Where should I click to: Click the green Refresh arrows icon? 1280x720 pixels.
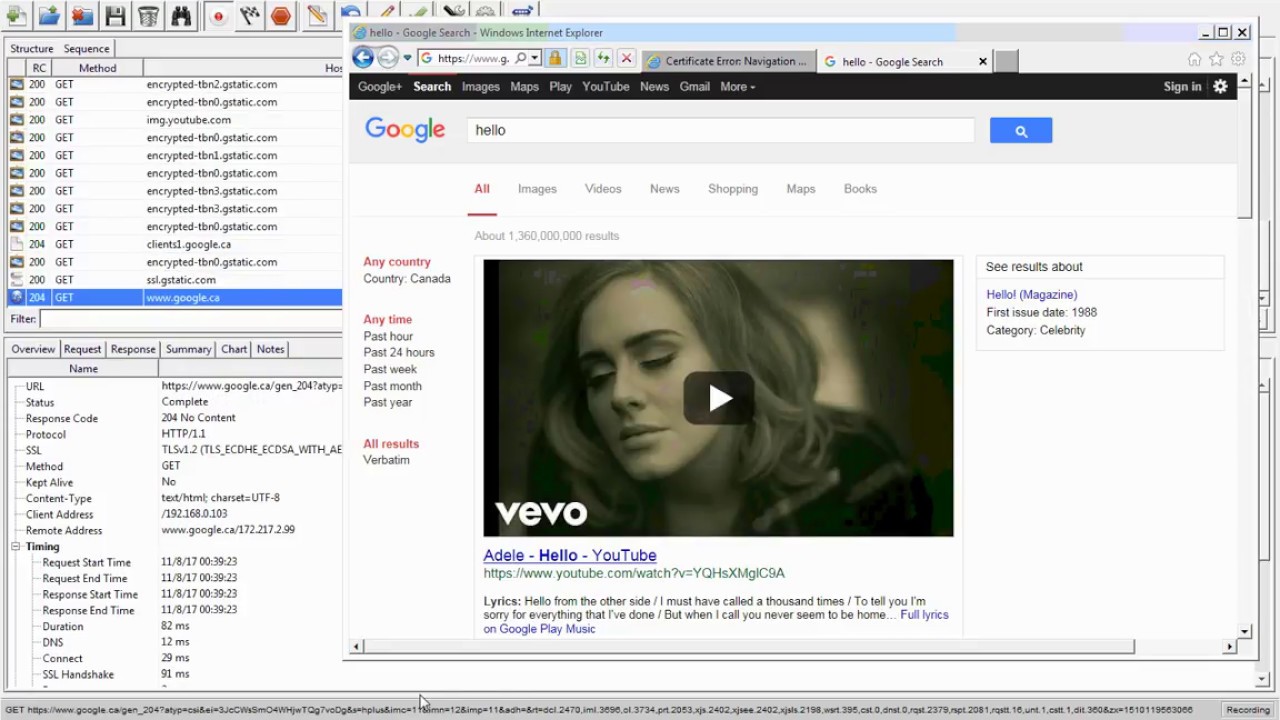point(603,58)
